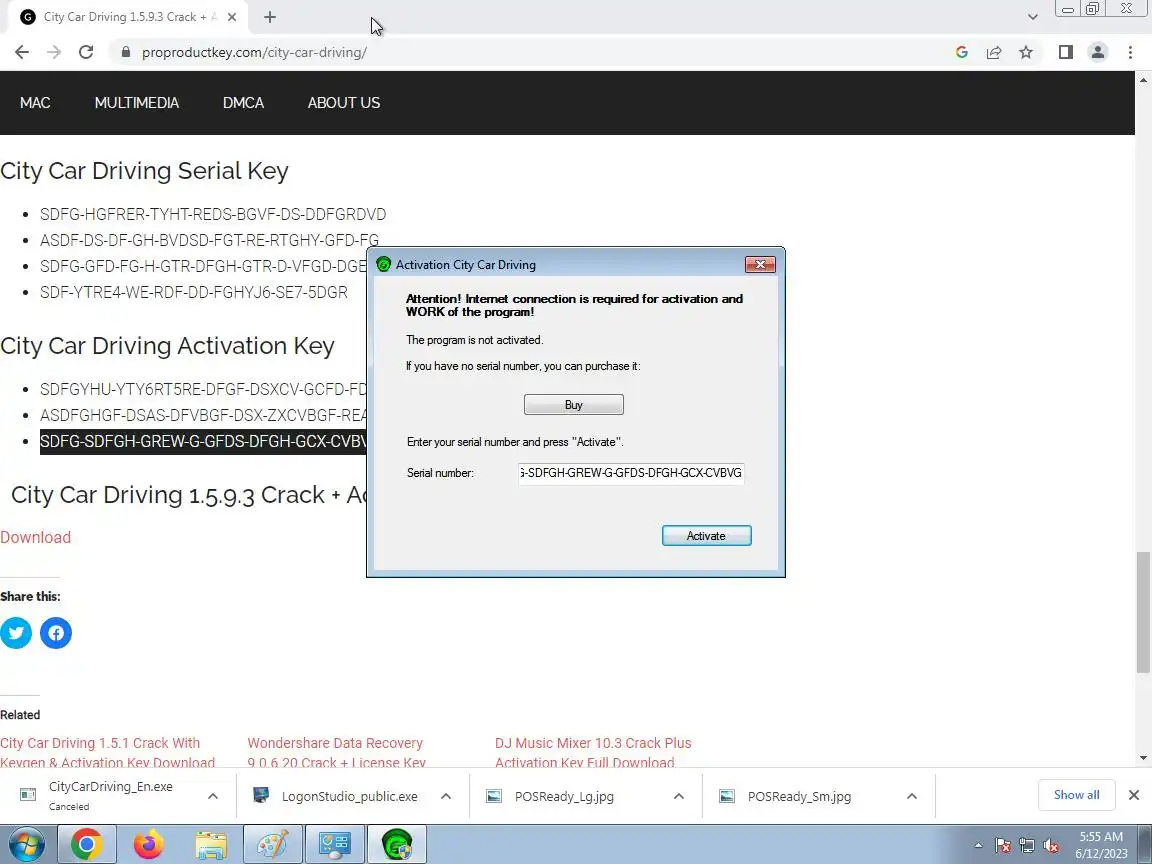Select serial key SDFG-HGFRER-TYHT-REDS-BGVF-DS-DDFGRDVD
This screenshot has width=1152, height=864.
click(x=213, y=215)
